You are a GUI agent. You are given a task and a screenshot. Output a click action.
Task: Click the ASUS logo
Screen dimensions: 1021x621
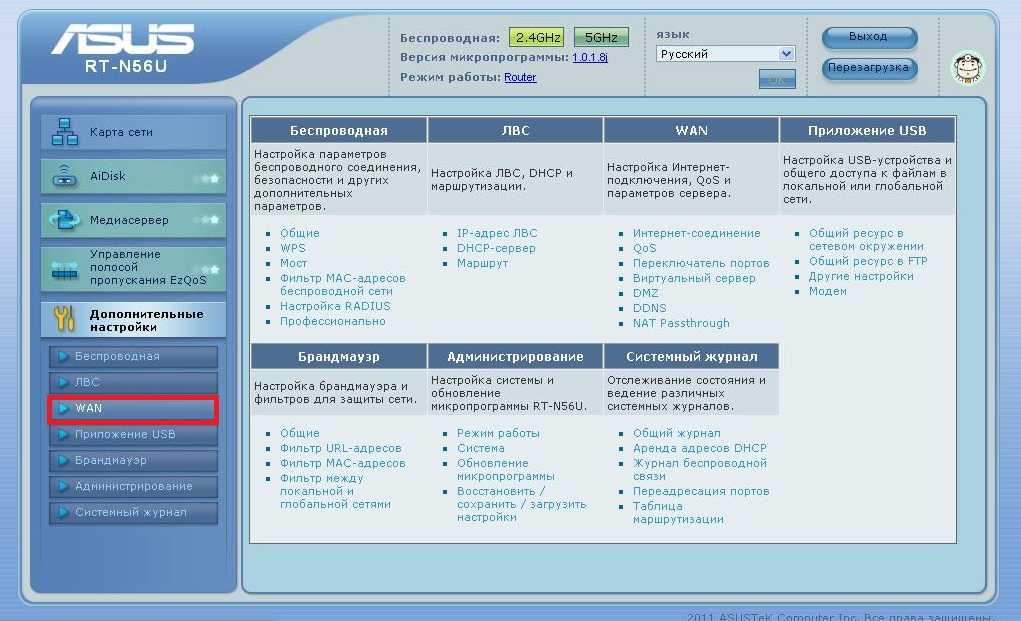pos(123,40)
